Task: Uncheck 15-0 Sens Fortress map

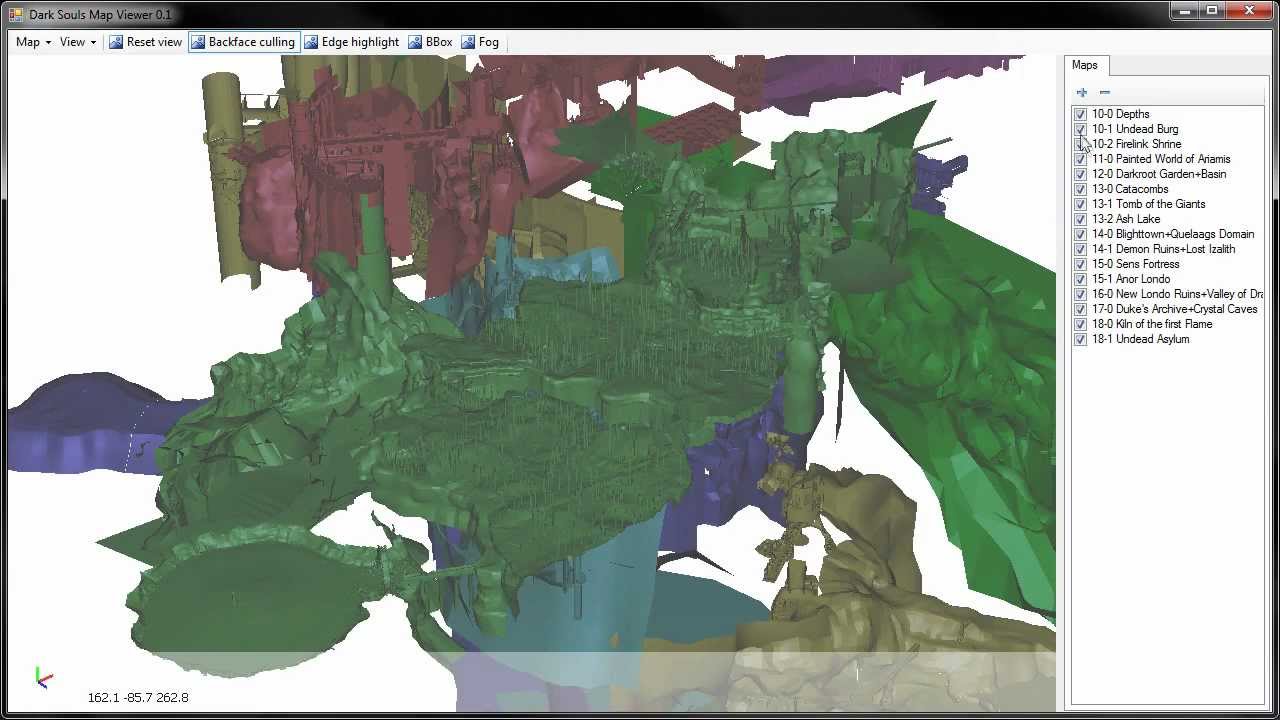Action: coord(1080,264)
